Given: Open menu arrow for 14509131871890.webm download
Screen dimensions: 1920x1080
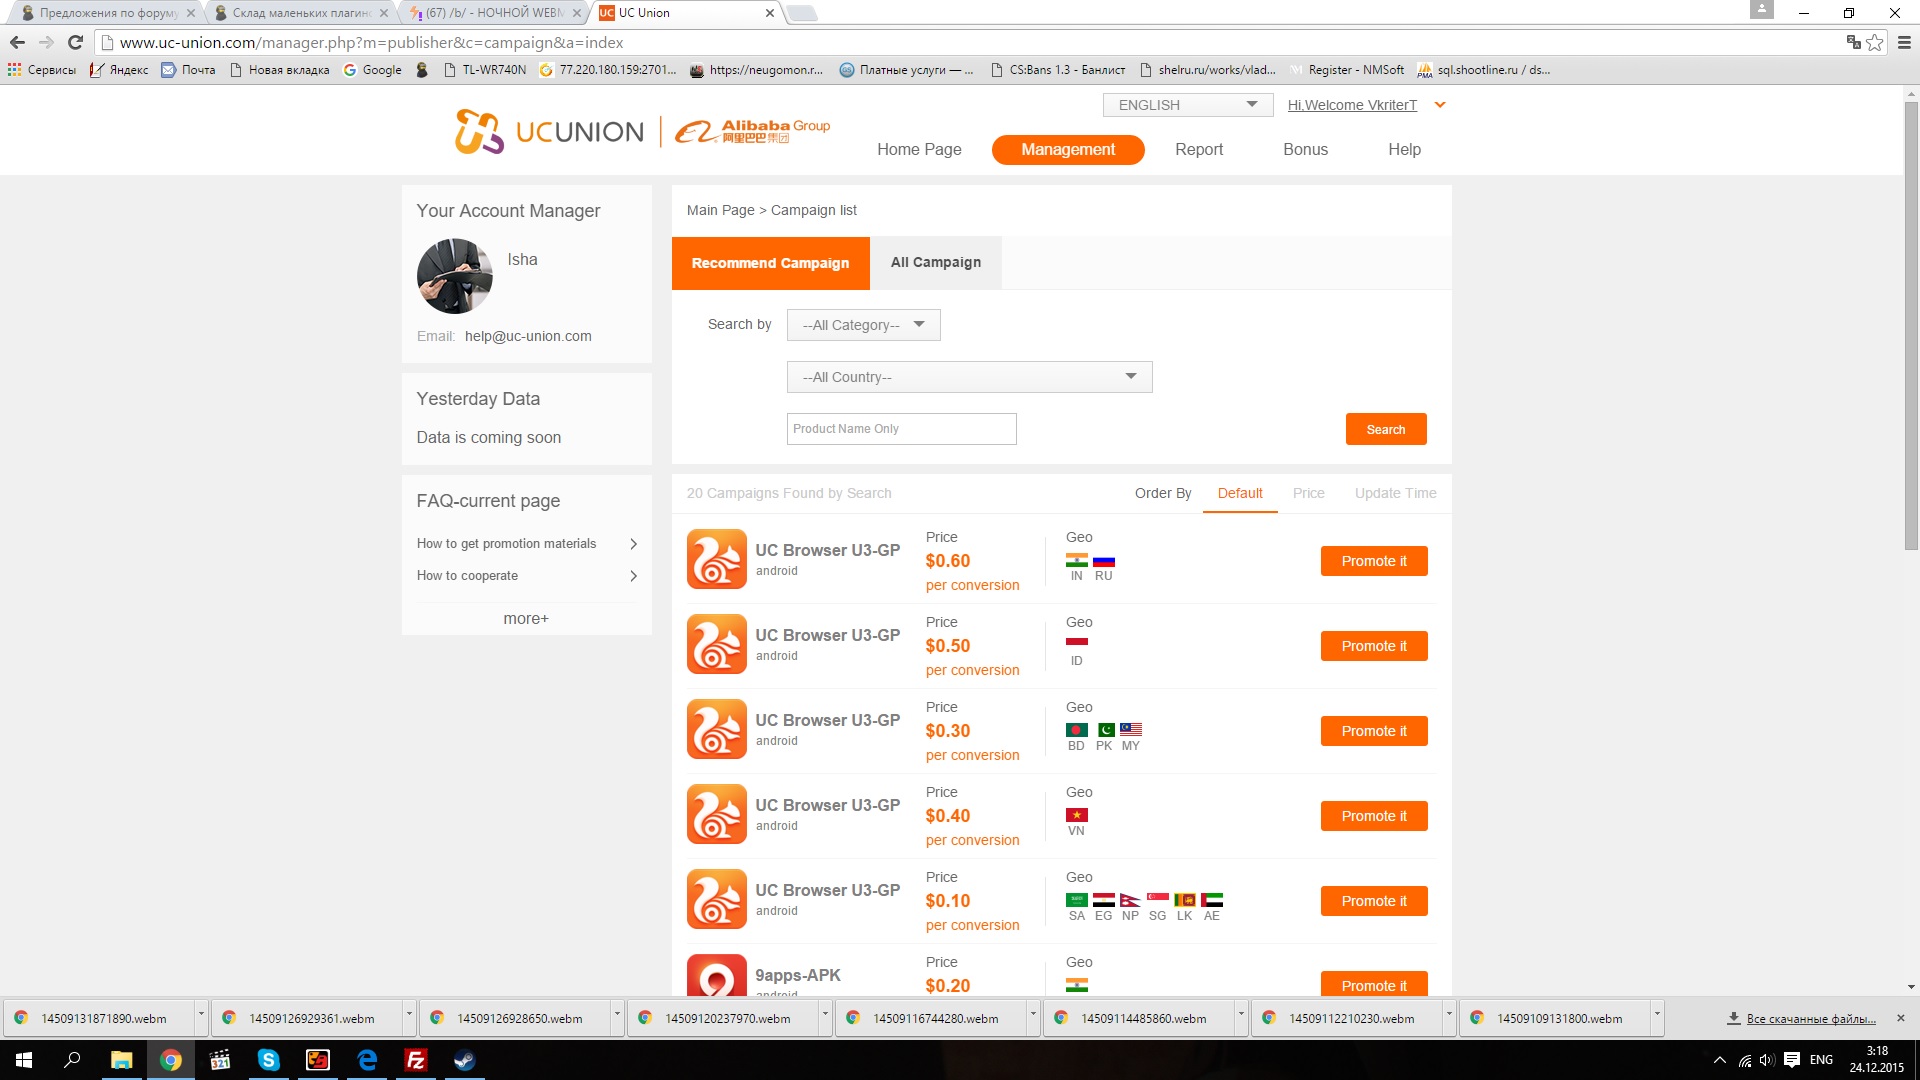Looking at the screenshot, I should pyautogui.click(x=201, y=1016).
